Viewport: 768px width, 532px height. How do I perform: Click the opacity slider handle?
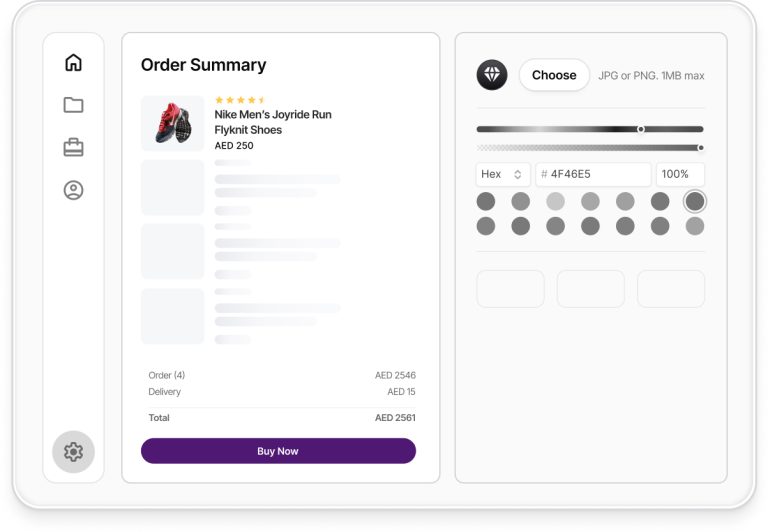(x=700, y=147)
